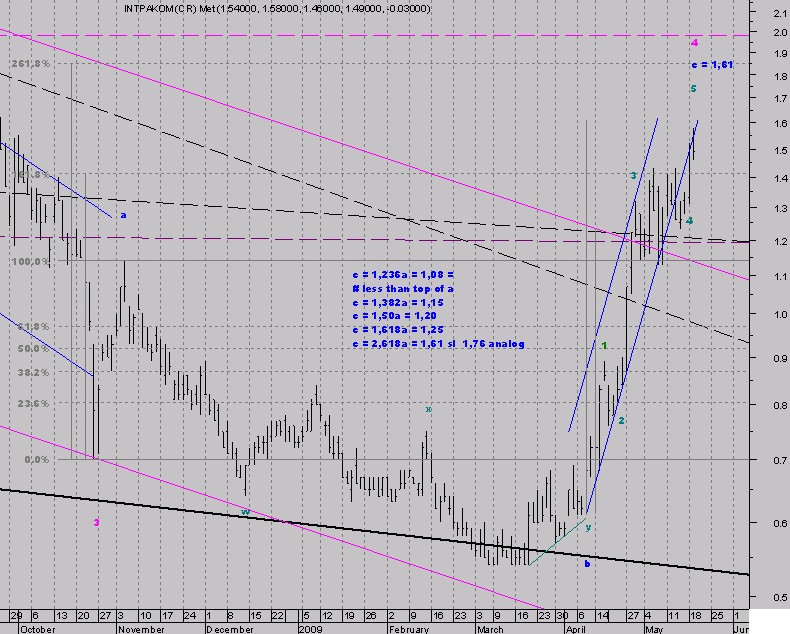Click the November label on time axis
The height and width of the screenshot is (634, 790).
(140, 629)
